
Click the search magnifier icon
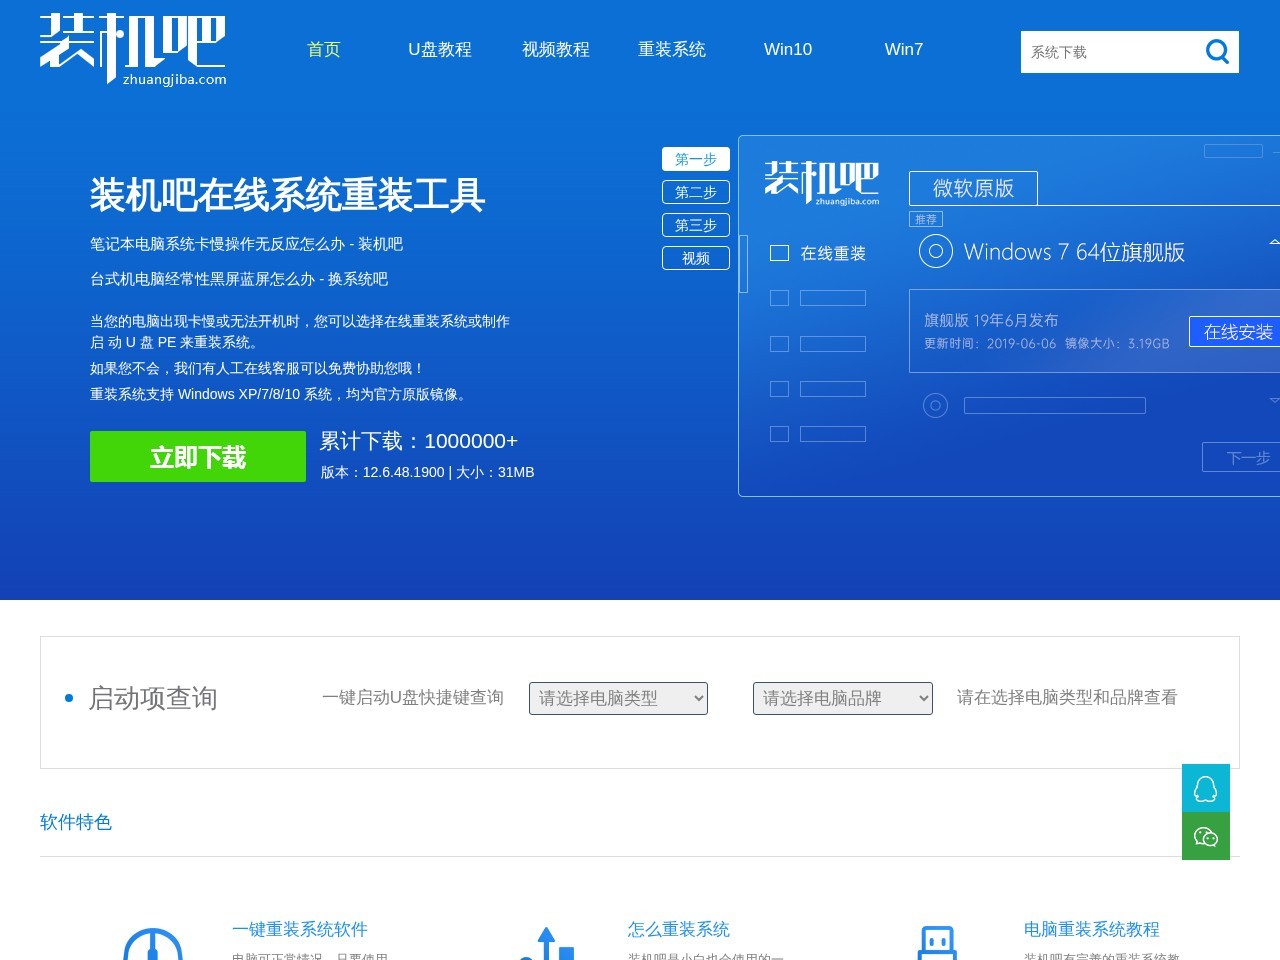coord(1217,51)
